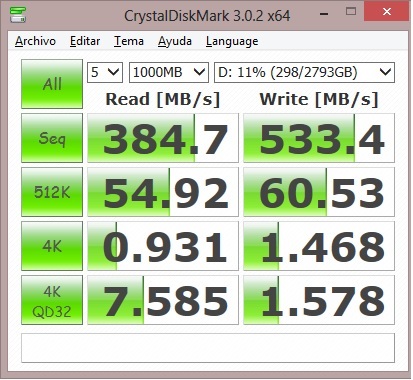This screenshot has height=380, width=413.
Task: Start the 4K benchmark test
Action: pyautogui.click(x=52, y=246)
